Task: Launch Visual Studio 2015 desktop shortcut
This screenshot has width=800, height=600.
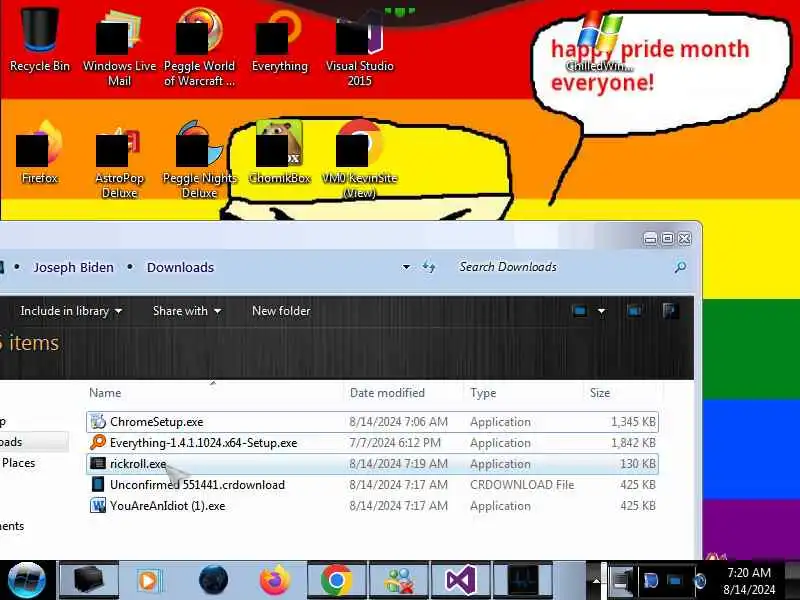Action: click(x=360, y=47)
